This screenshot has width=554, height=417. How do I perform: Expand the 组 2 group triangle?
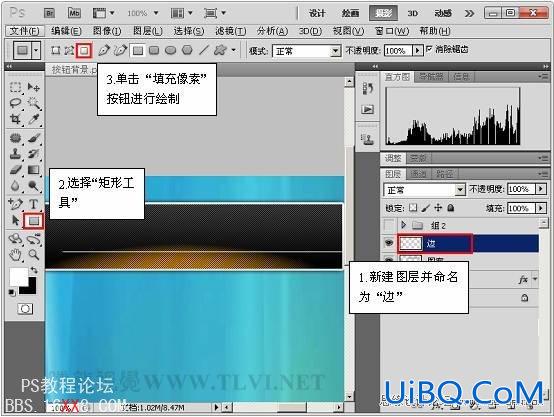[403, 224]
